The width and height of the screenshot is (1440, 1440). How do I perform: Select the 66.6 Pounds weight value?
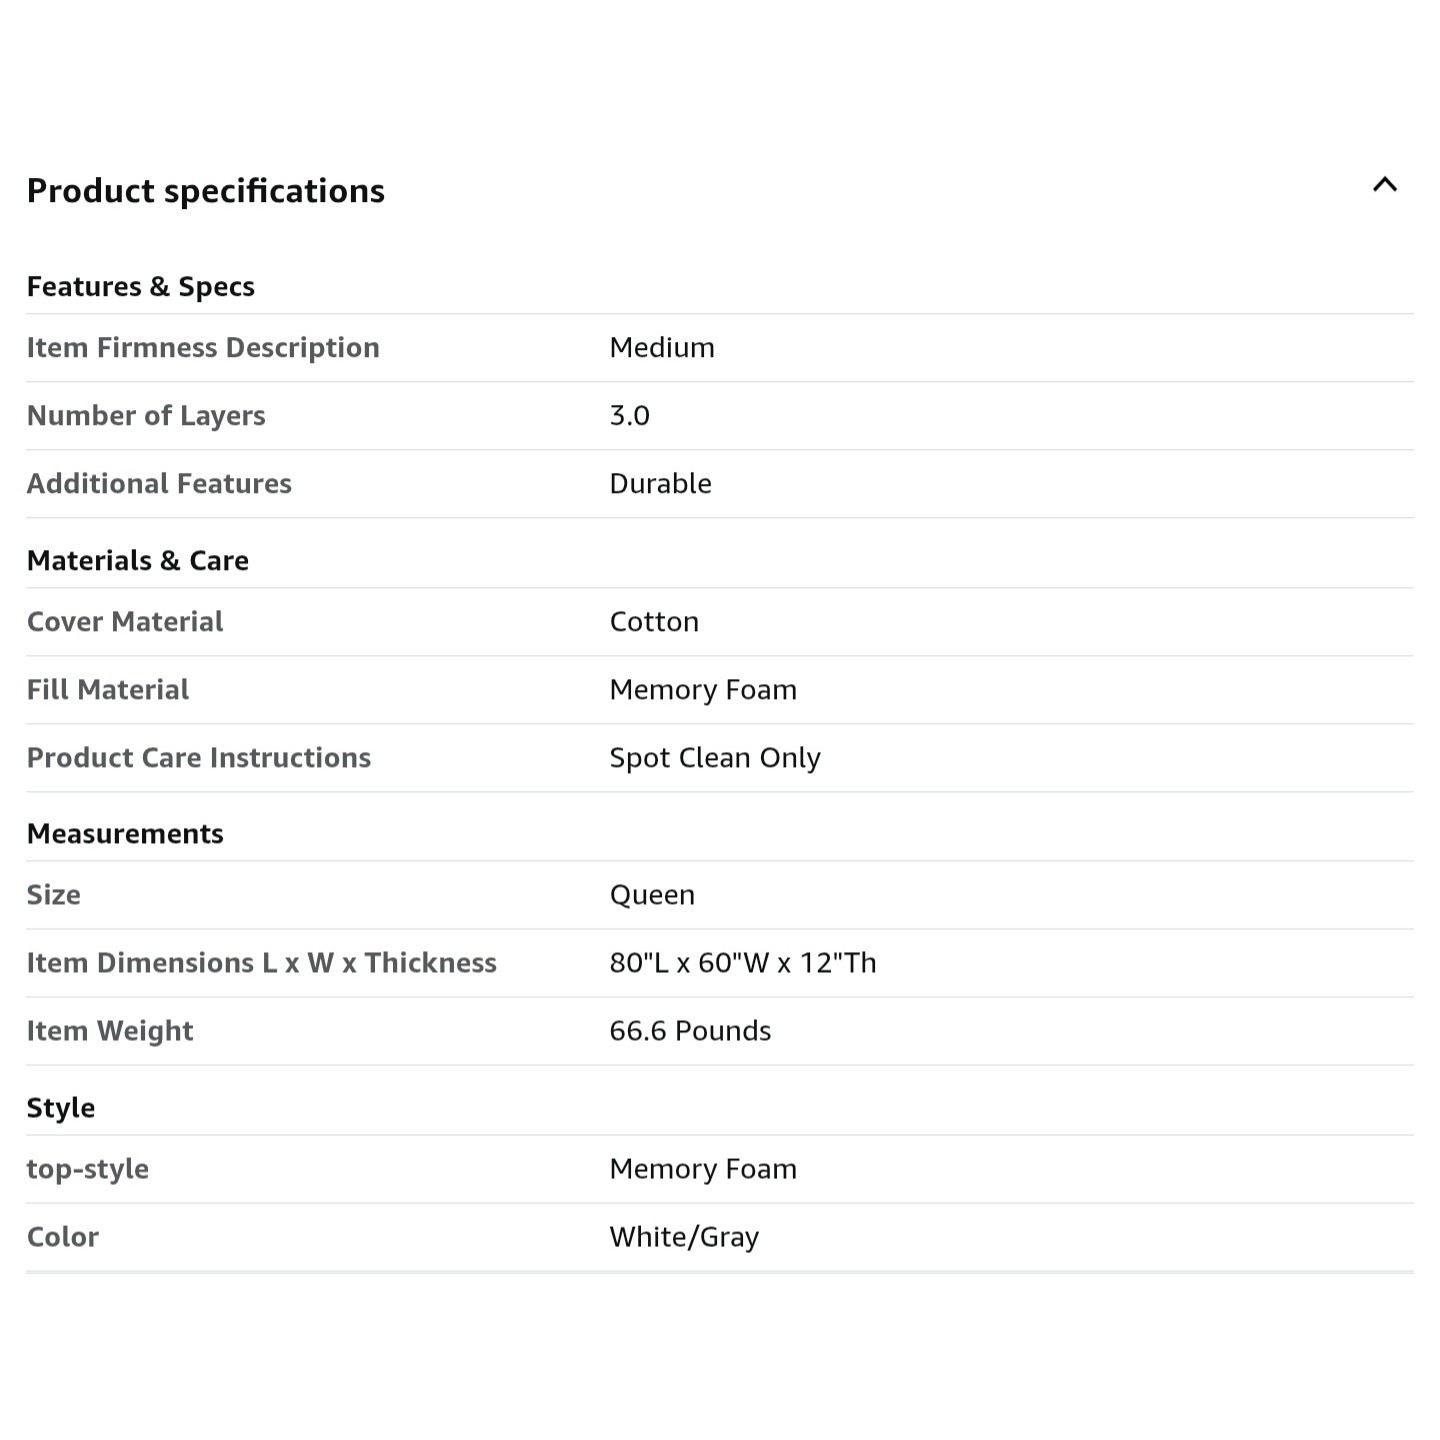coord(690,1031)
